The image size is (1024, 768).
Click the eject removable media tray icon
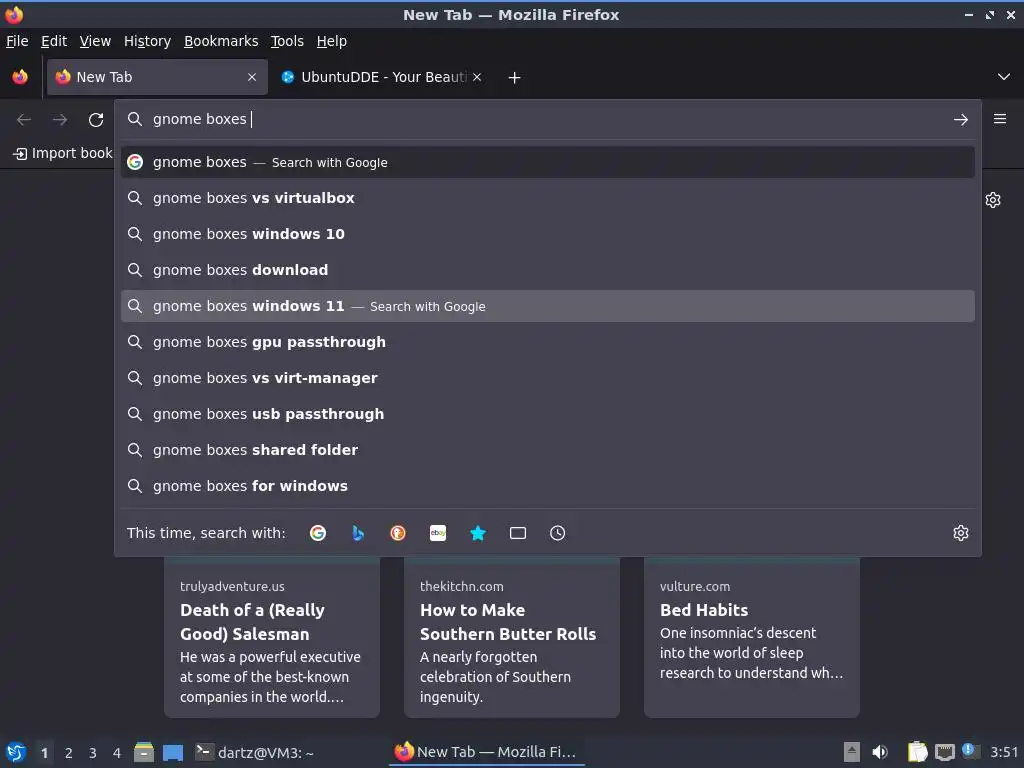852,752
